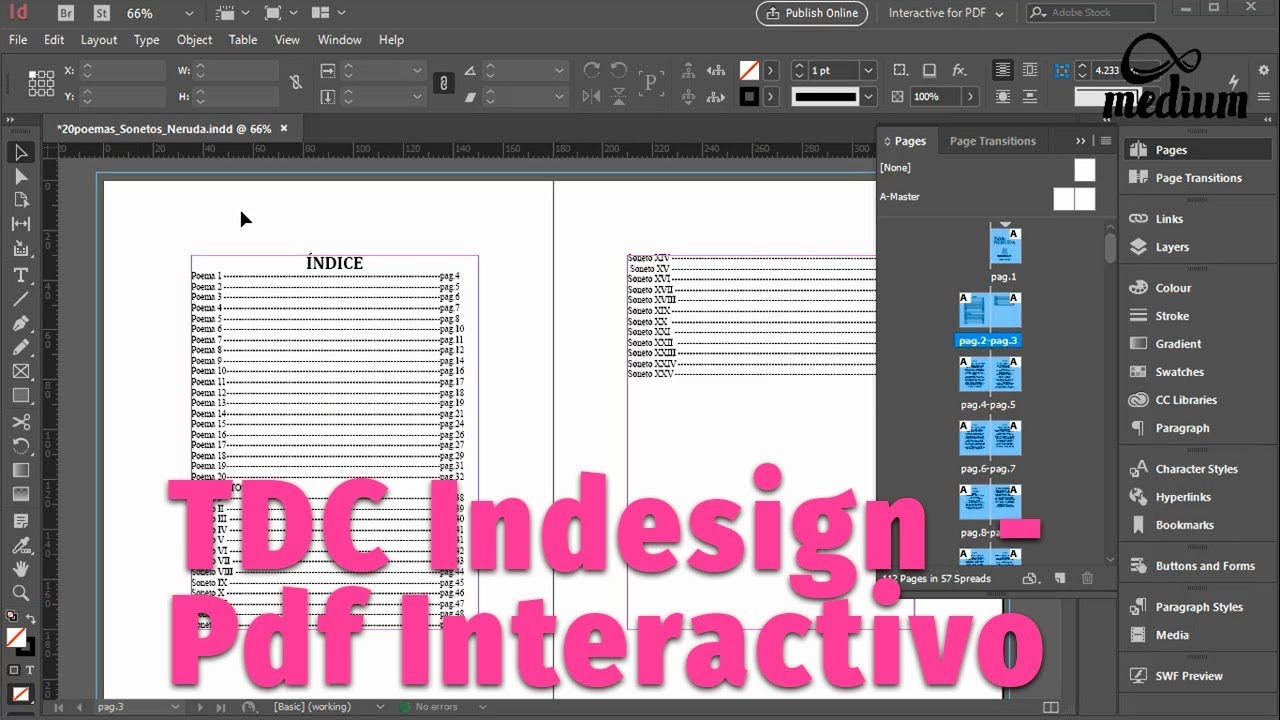
Task: Select the Direct Selection tool
Action: (x=20, y=177)
